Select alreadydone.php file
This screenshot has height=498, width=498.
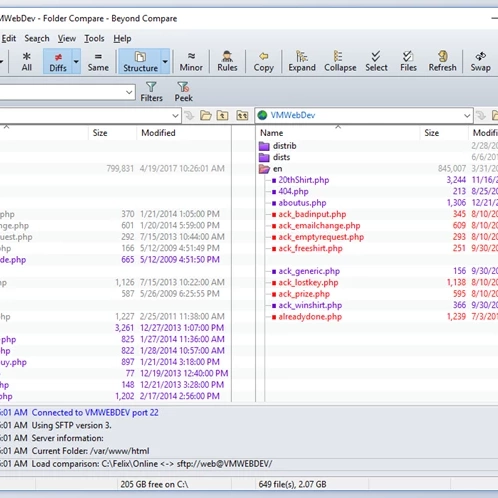[310, 317]
